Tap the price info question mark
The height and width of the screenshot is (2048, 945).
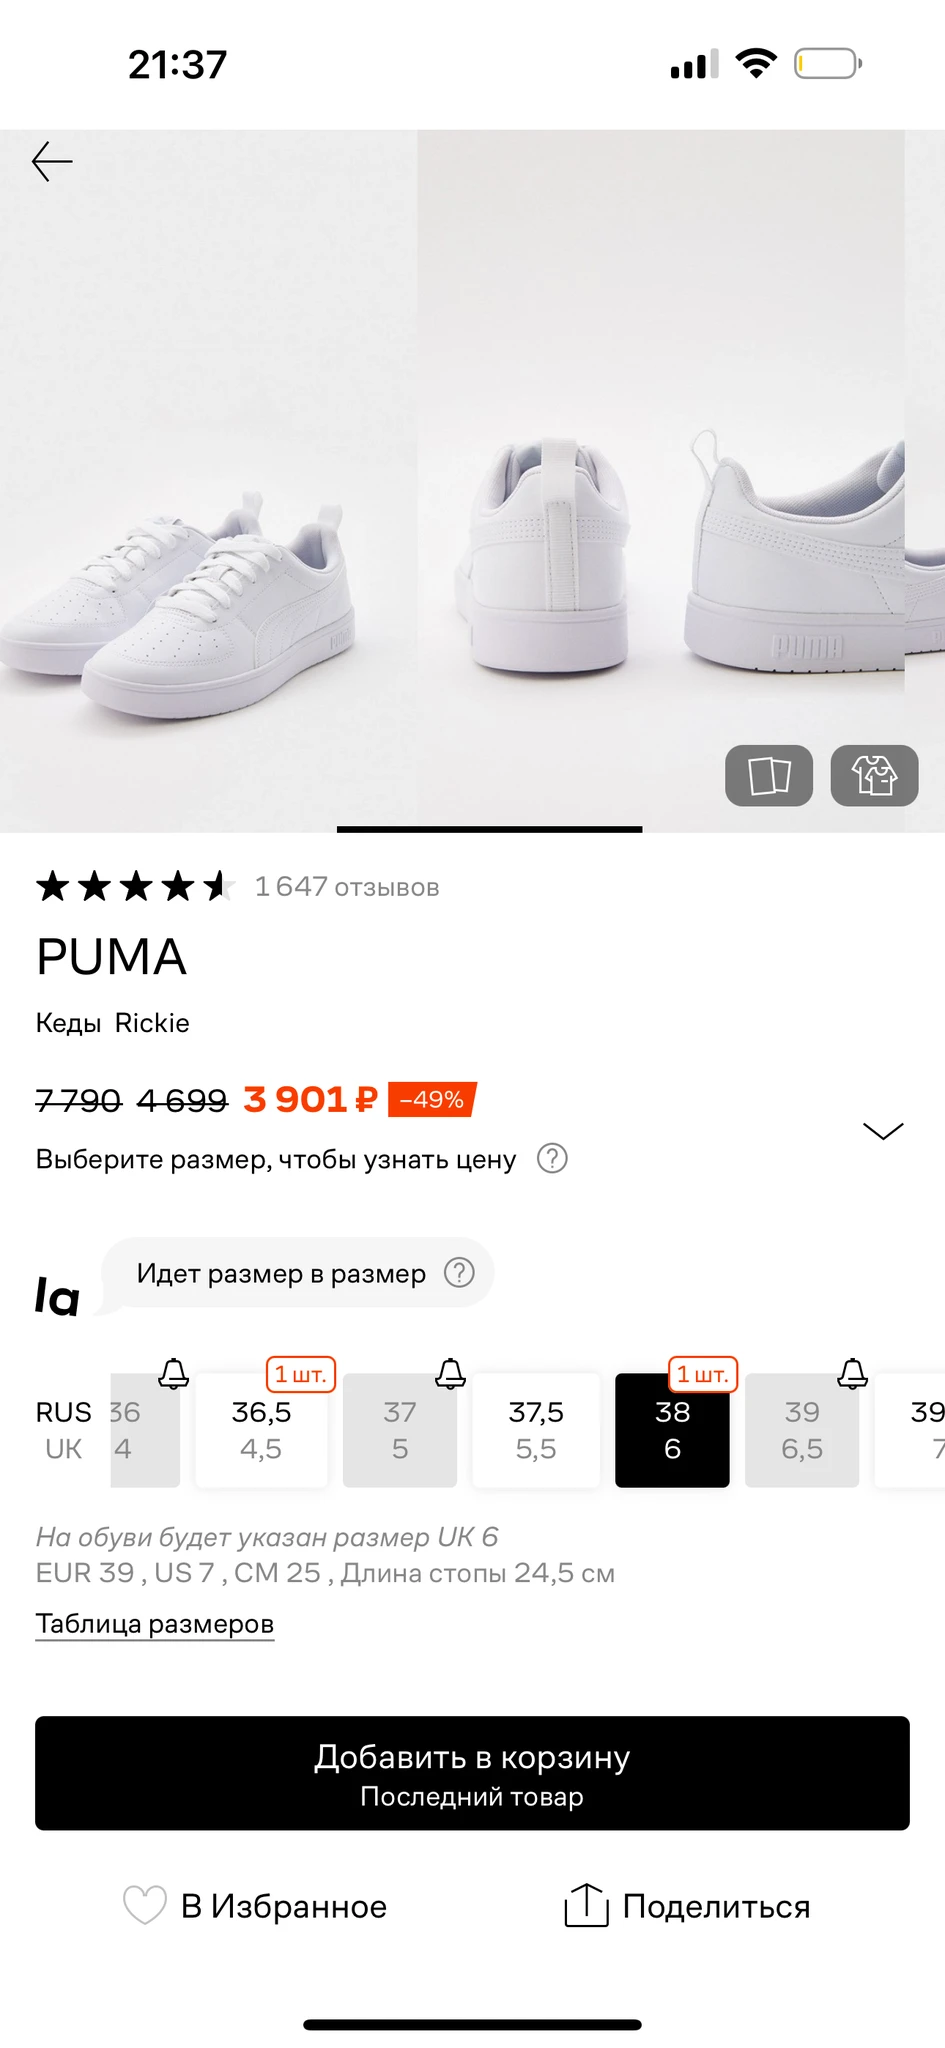[552, 1158]
